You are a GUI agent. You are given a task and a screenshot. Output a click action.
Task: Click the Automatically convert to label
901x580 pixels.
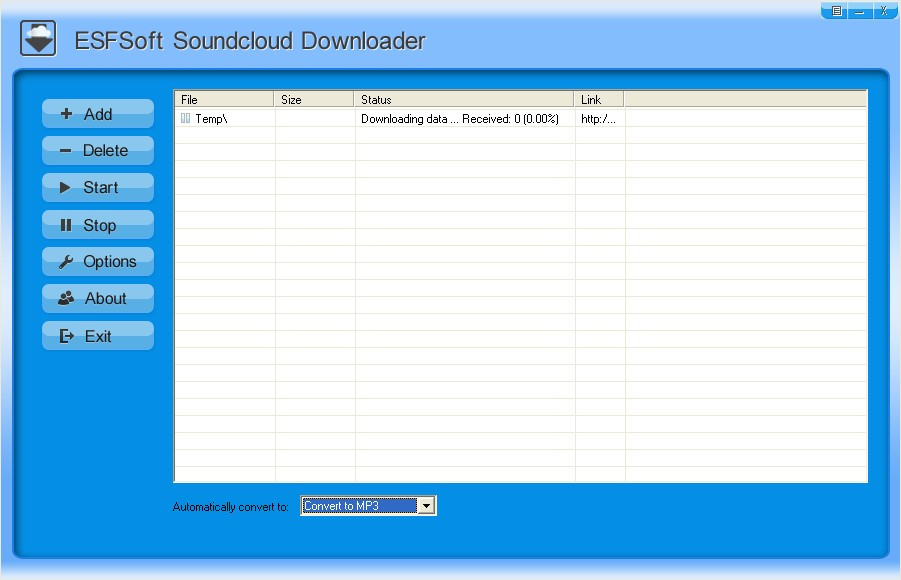(x=230, y=507)
